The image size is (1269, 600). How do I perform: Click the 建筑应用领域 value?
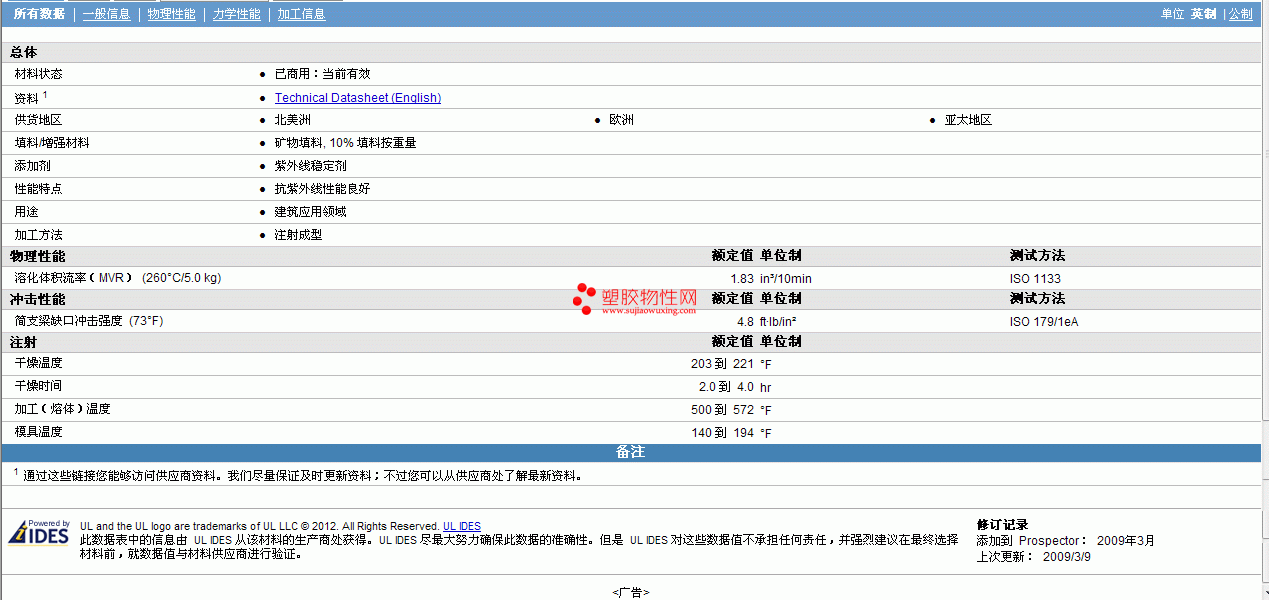click(311, 212)
